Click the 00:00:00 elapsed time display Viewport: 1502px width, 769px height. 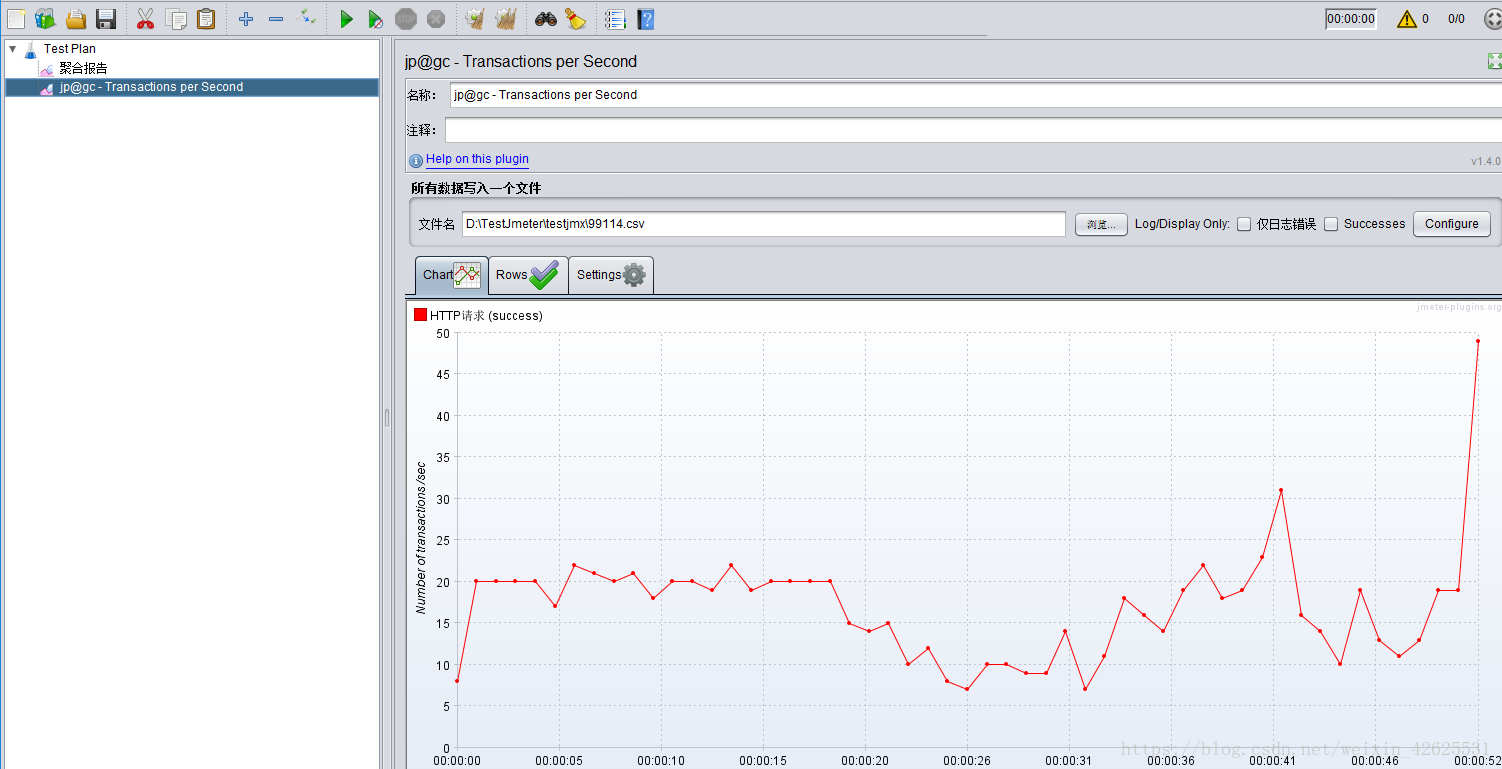click(x=1351, y=19)
